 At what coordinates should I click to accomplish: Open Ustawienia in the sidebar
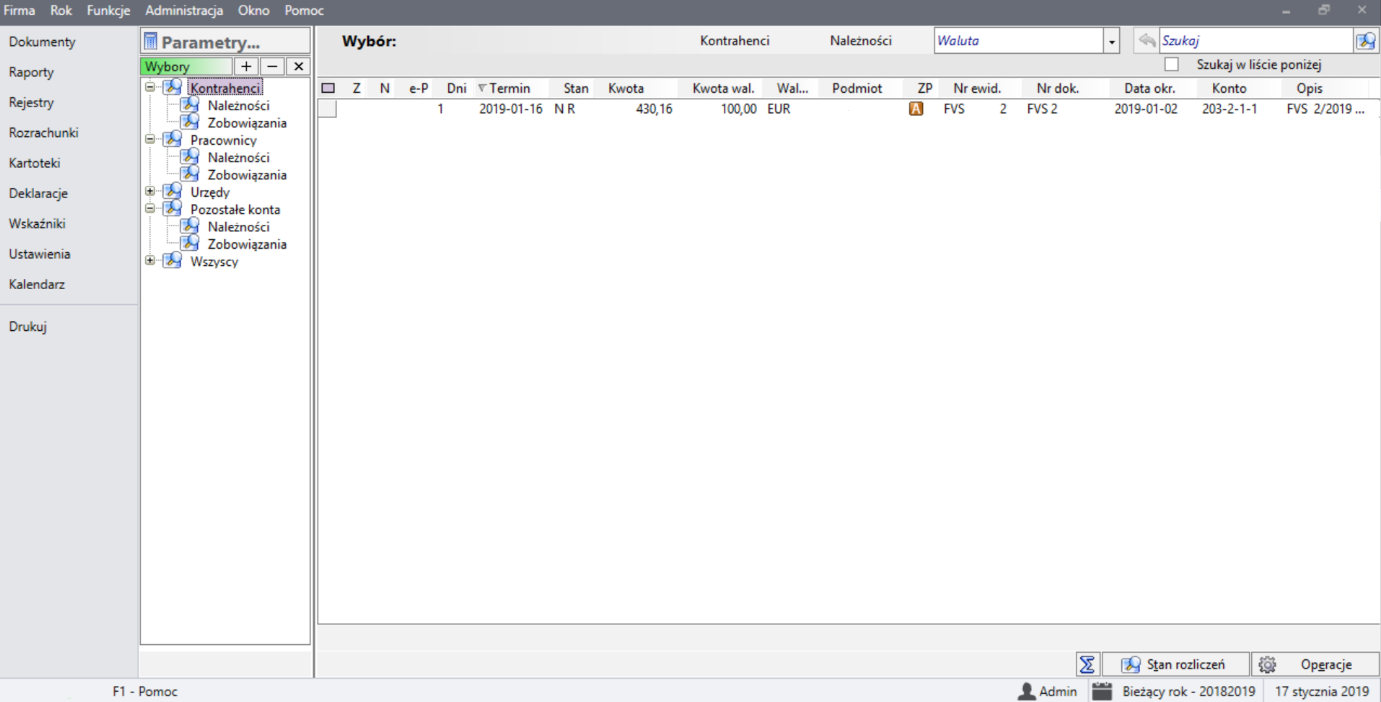39,254
